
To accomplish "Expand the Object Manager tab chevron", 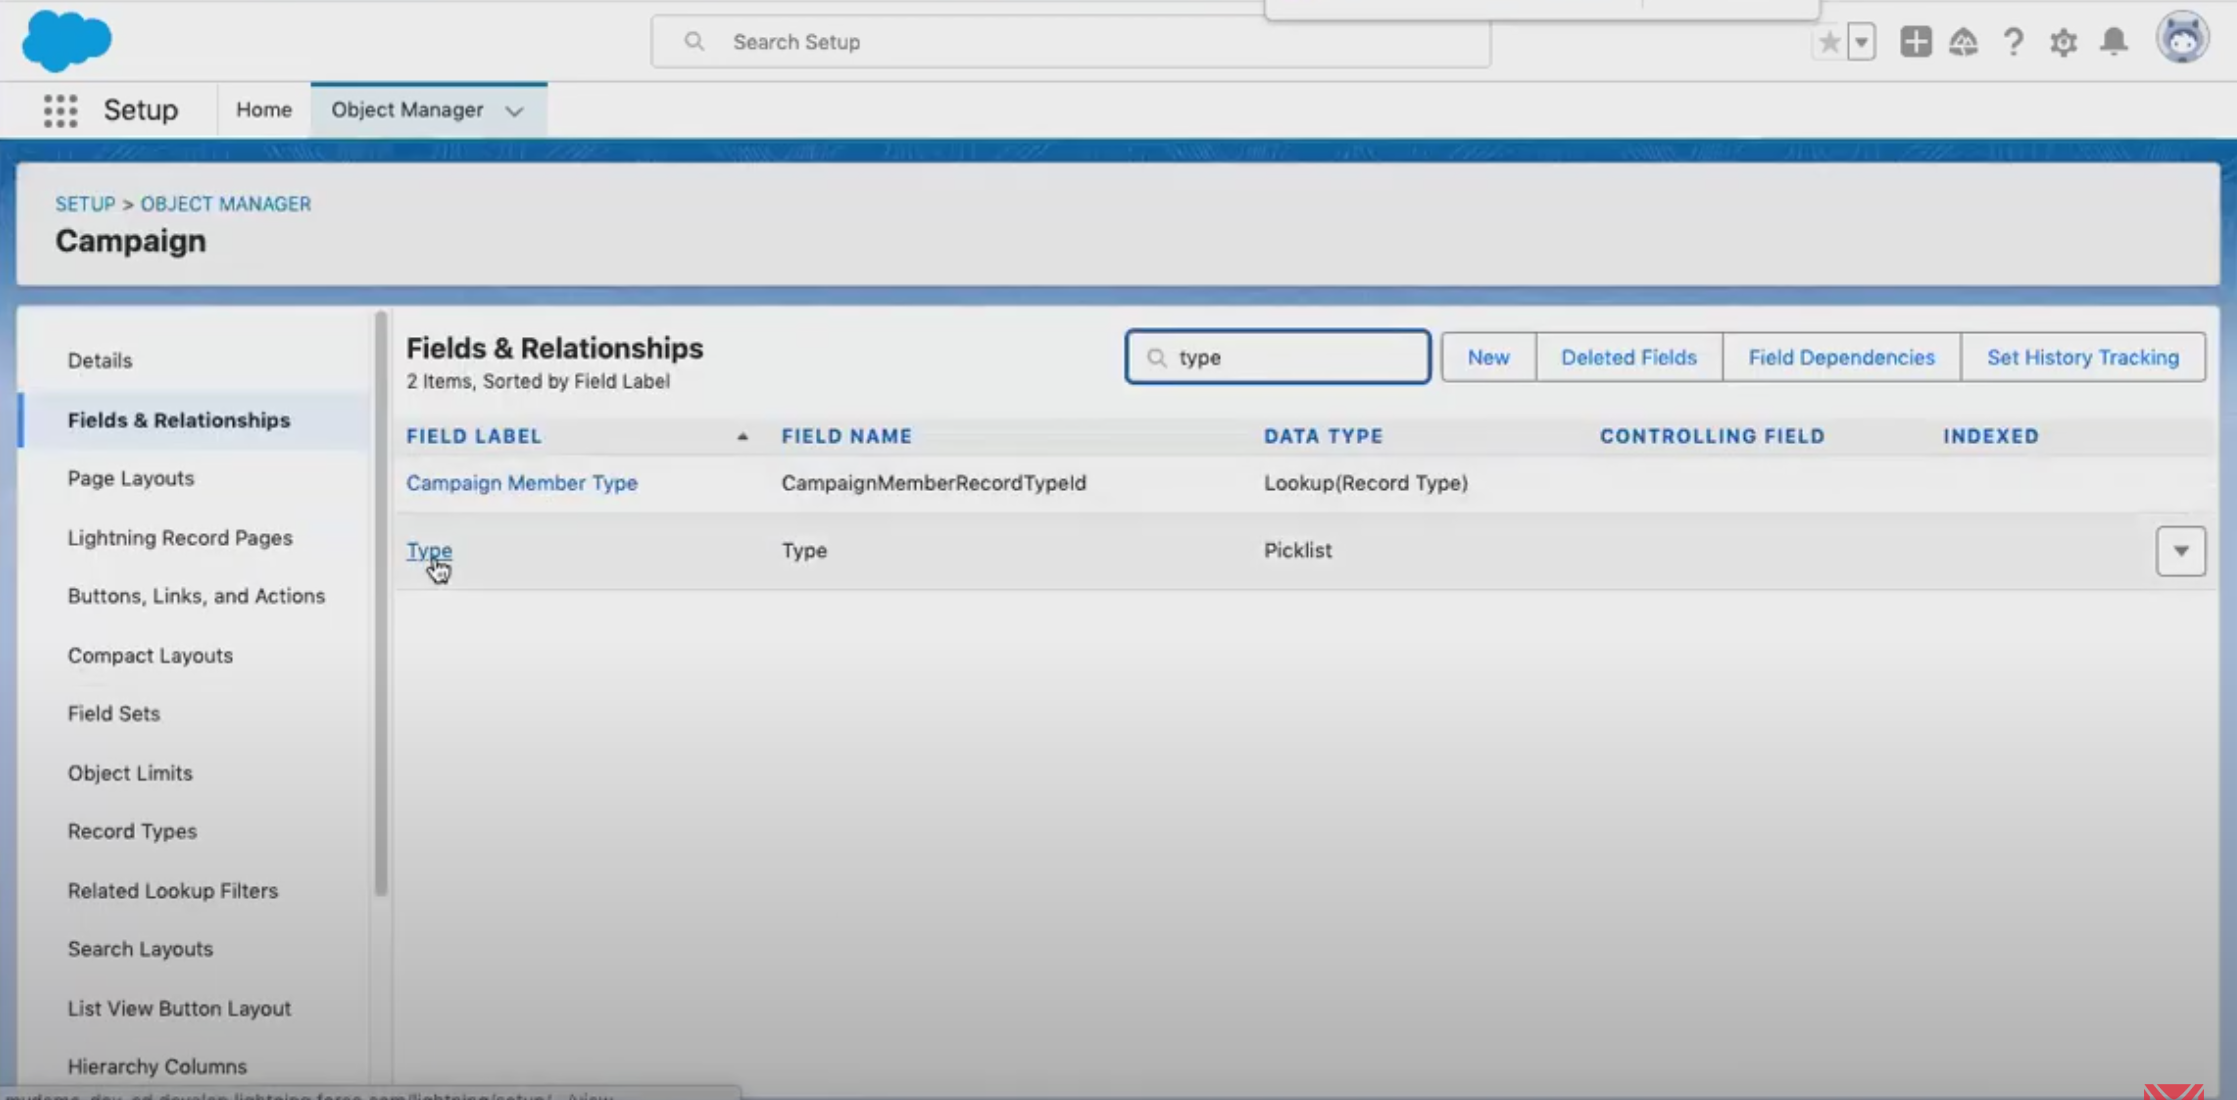I will pos(514,111).
